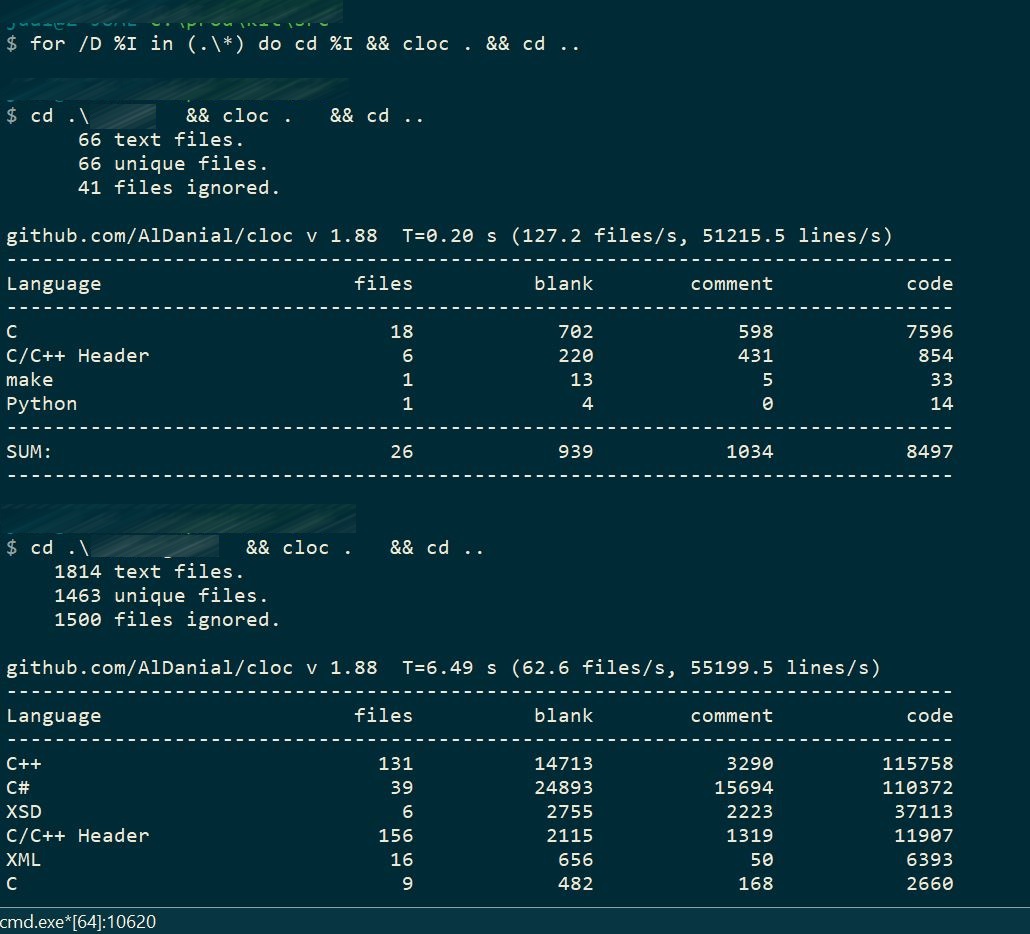Click 'C#' language row label
The width and height of the screenshot is (1030, 934).
pyautogui.click(x=18, y=788)
